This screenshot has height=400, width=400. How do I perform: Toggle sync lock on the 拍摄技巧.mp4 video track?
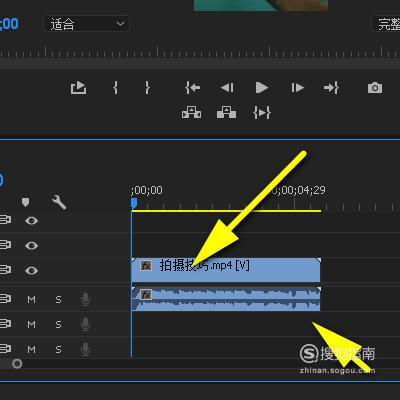[5, 270]
